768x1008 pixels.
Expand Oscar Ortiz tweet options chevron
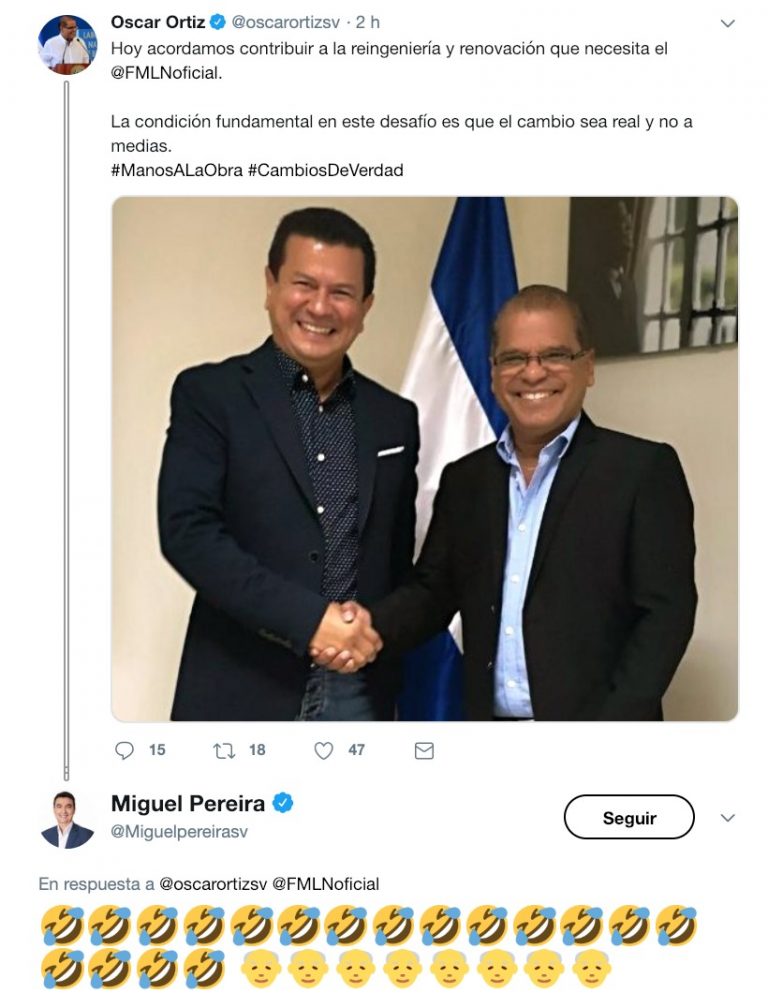coord(727,24)
